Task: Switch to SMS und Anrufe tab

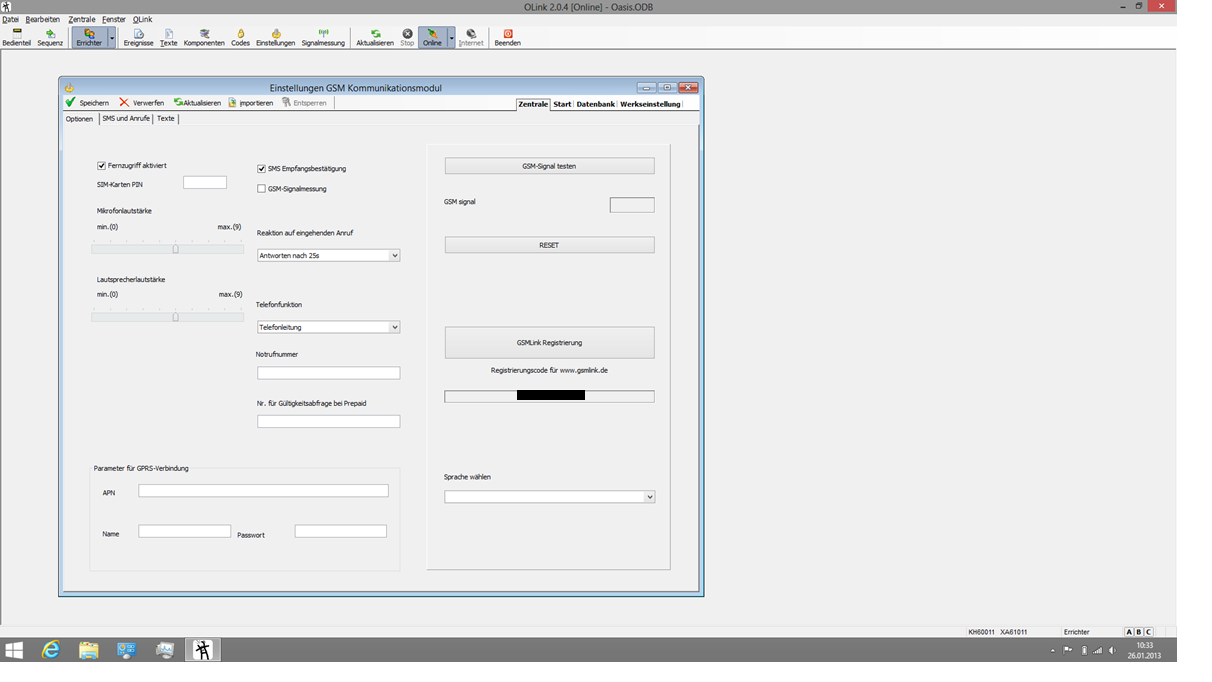Action: coord(126,119)
